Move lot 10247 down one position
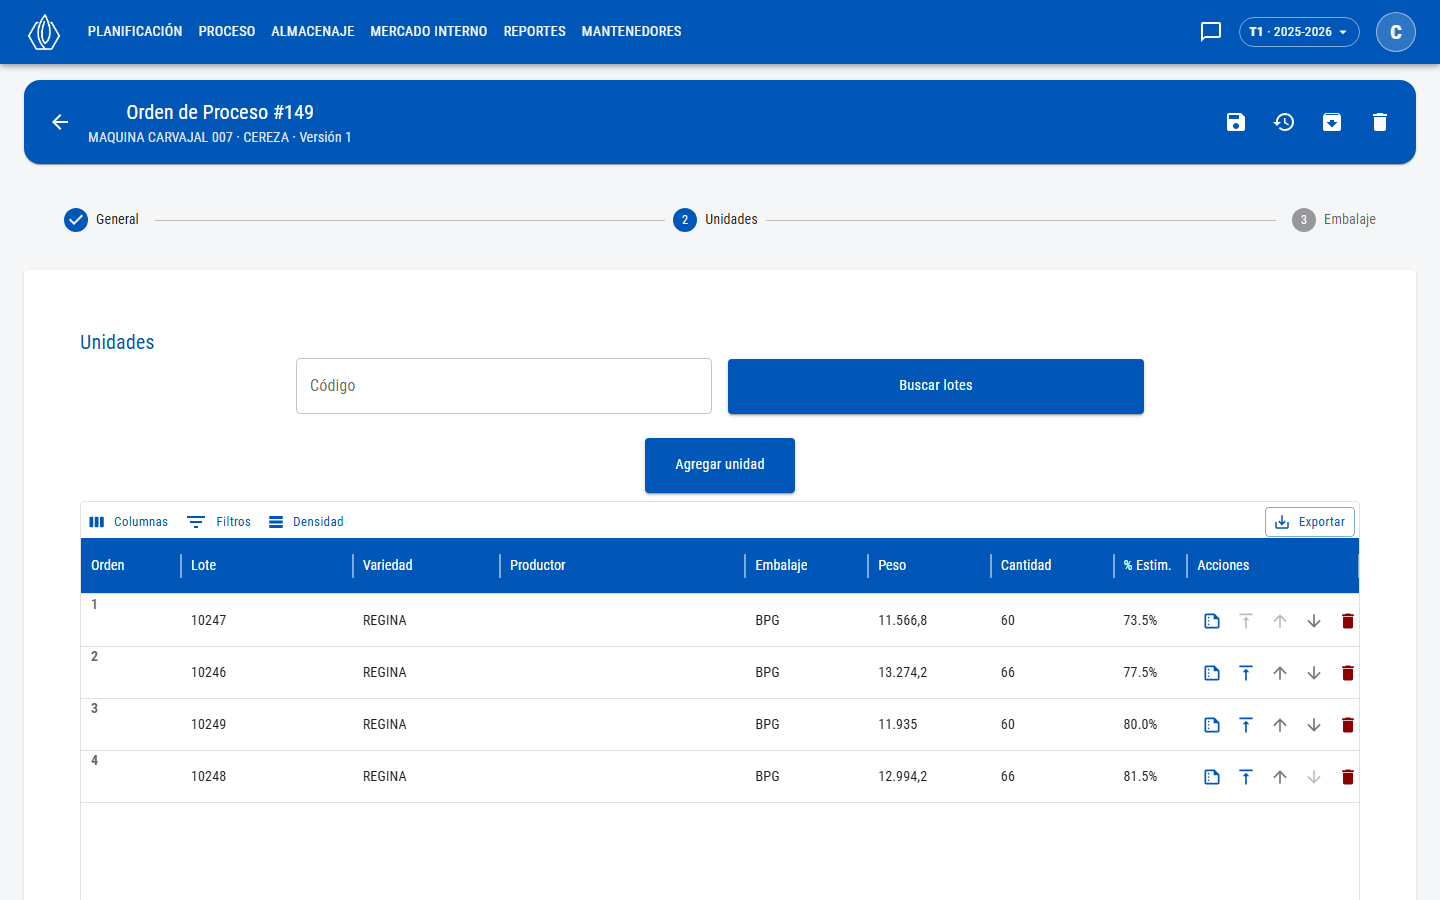This screenshot has height=900, width=1440. pos(1314,621)
